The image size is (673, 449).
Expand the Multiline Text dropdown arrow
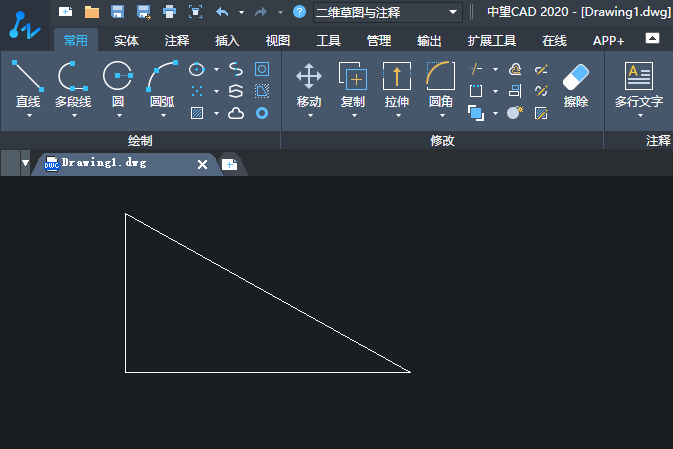640,115
